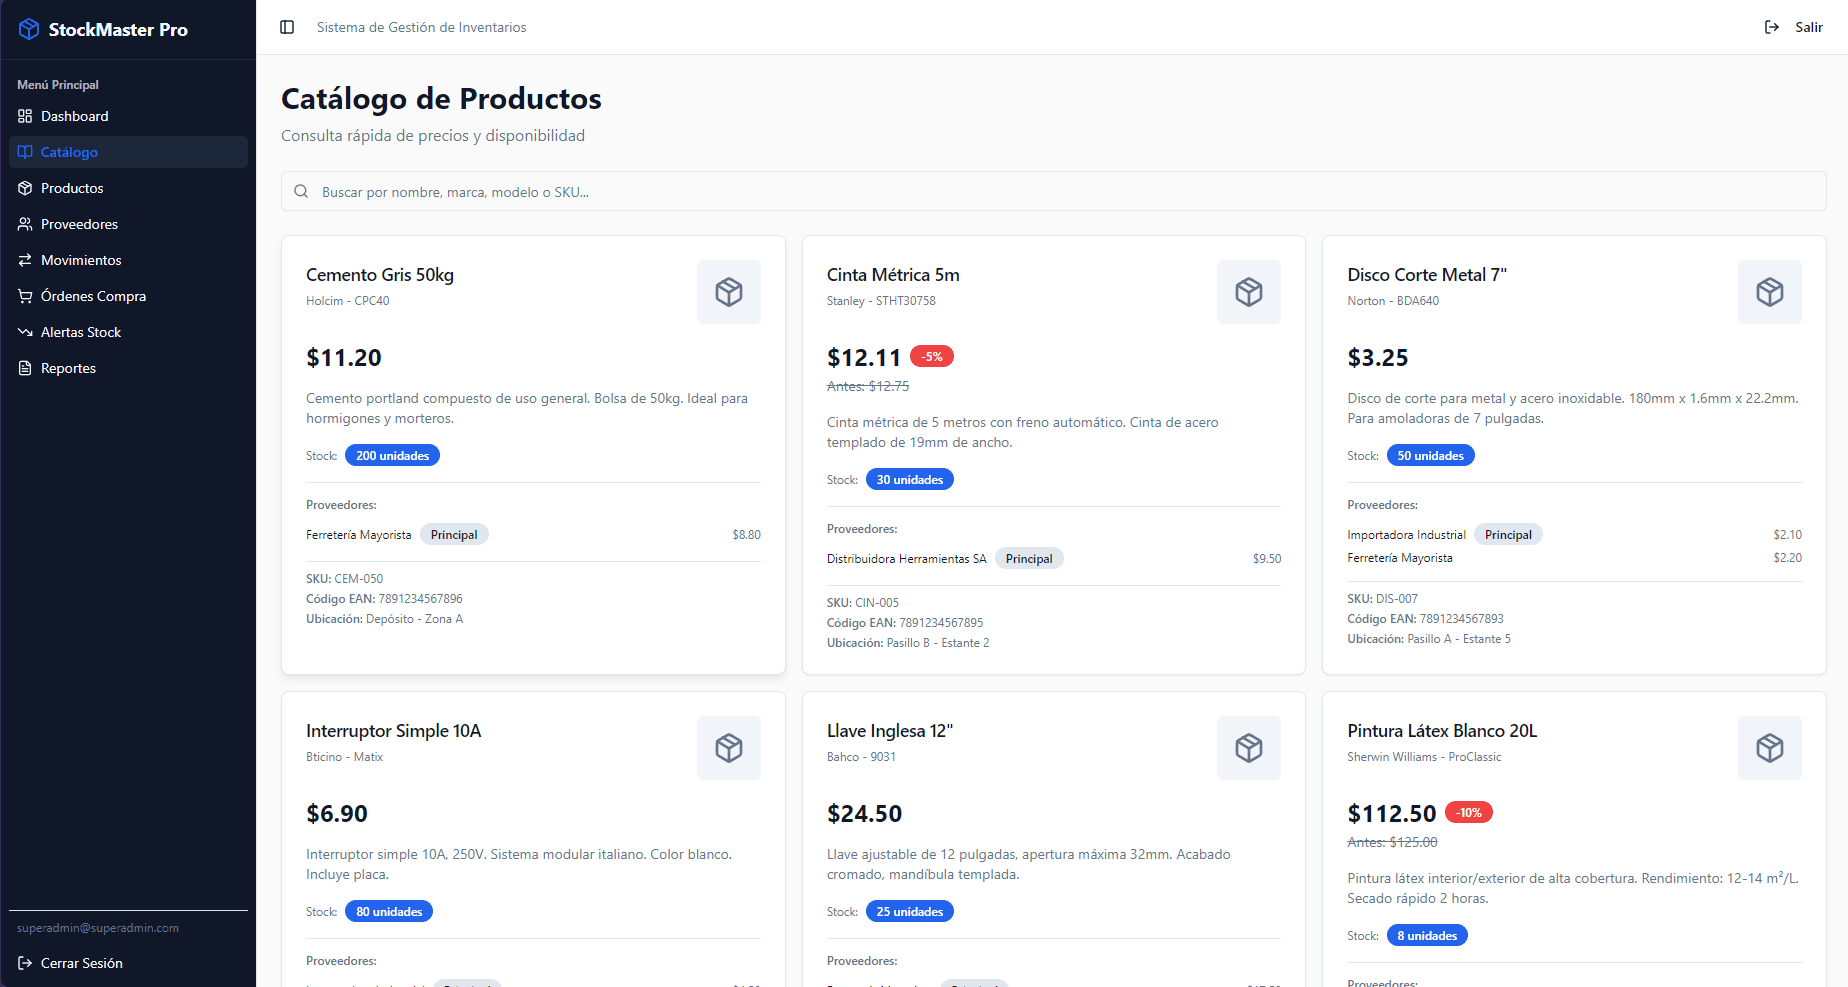
Task: Open Productos using its box icon
Action: 24,188
